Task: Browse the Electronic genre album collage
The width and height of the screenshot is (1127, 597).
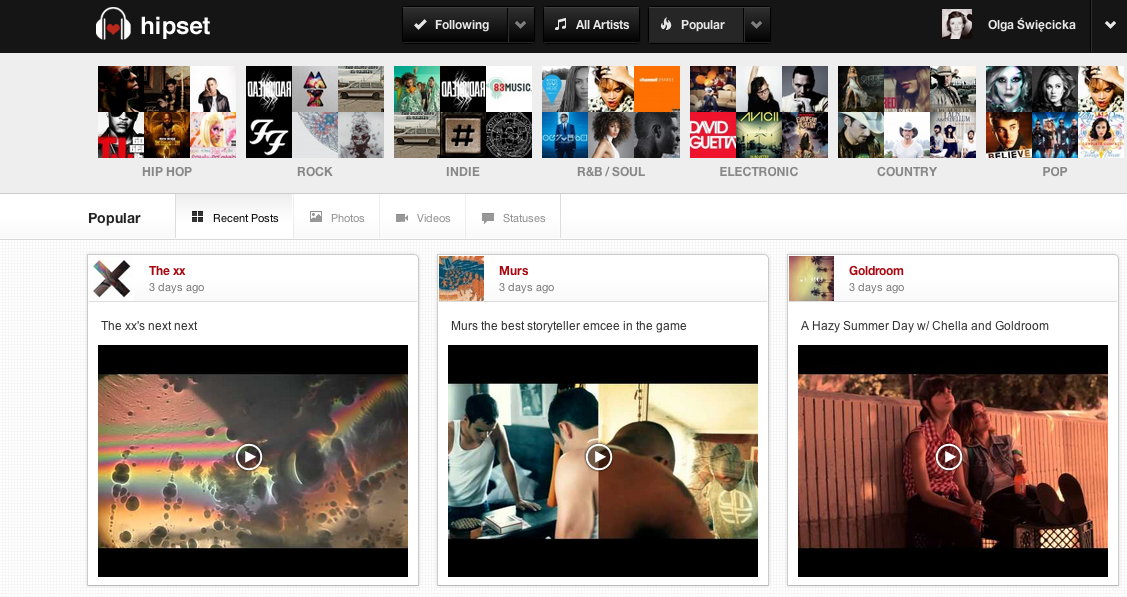Action: pos(759,112)
